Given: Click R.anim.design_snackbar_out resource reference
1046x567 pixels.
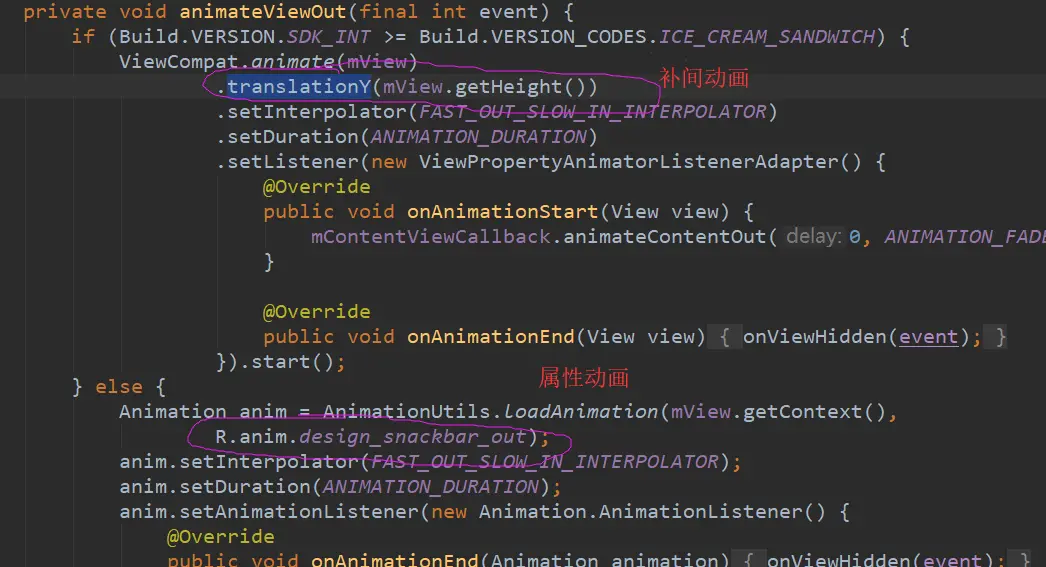Looking at the screenshot, I should coord(371,437).
